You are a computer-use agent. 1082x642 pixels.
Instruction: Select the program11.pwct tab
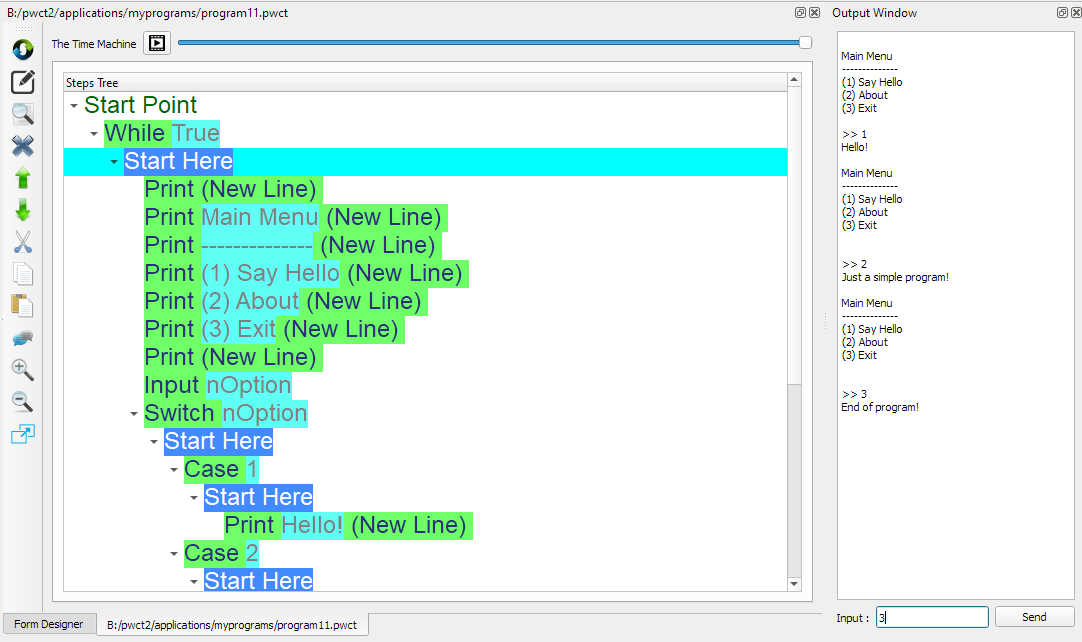coord(232,623)
